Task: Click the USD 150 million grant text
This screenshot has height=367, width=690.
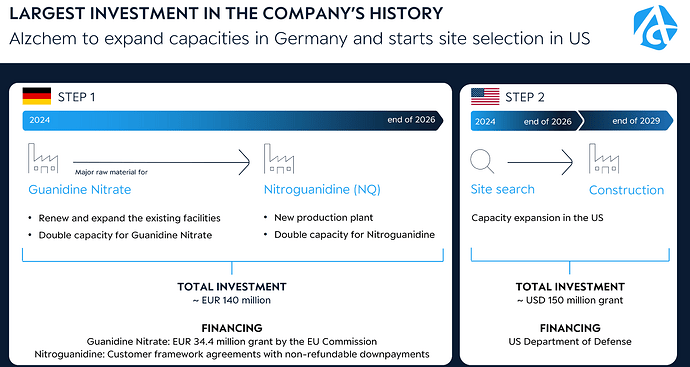Action: pyautogui.click(x=570, y=301)
